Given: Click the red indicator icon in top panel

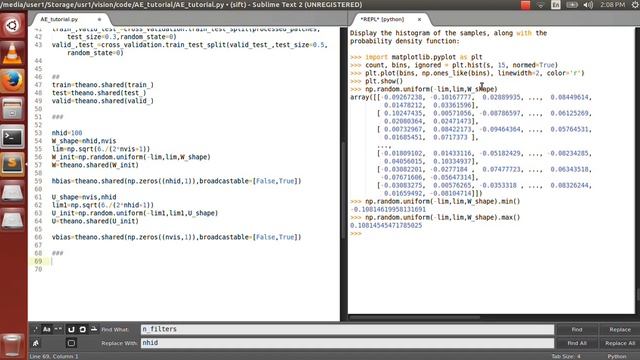Looking at the screenshot, I should tap(525, 5).
